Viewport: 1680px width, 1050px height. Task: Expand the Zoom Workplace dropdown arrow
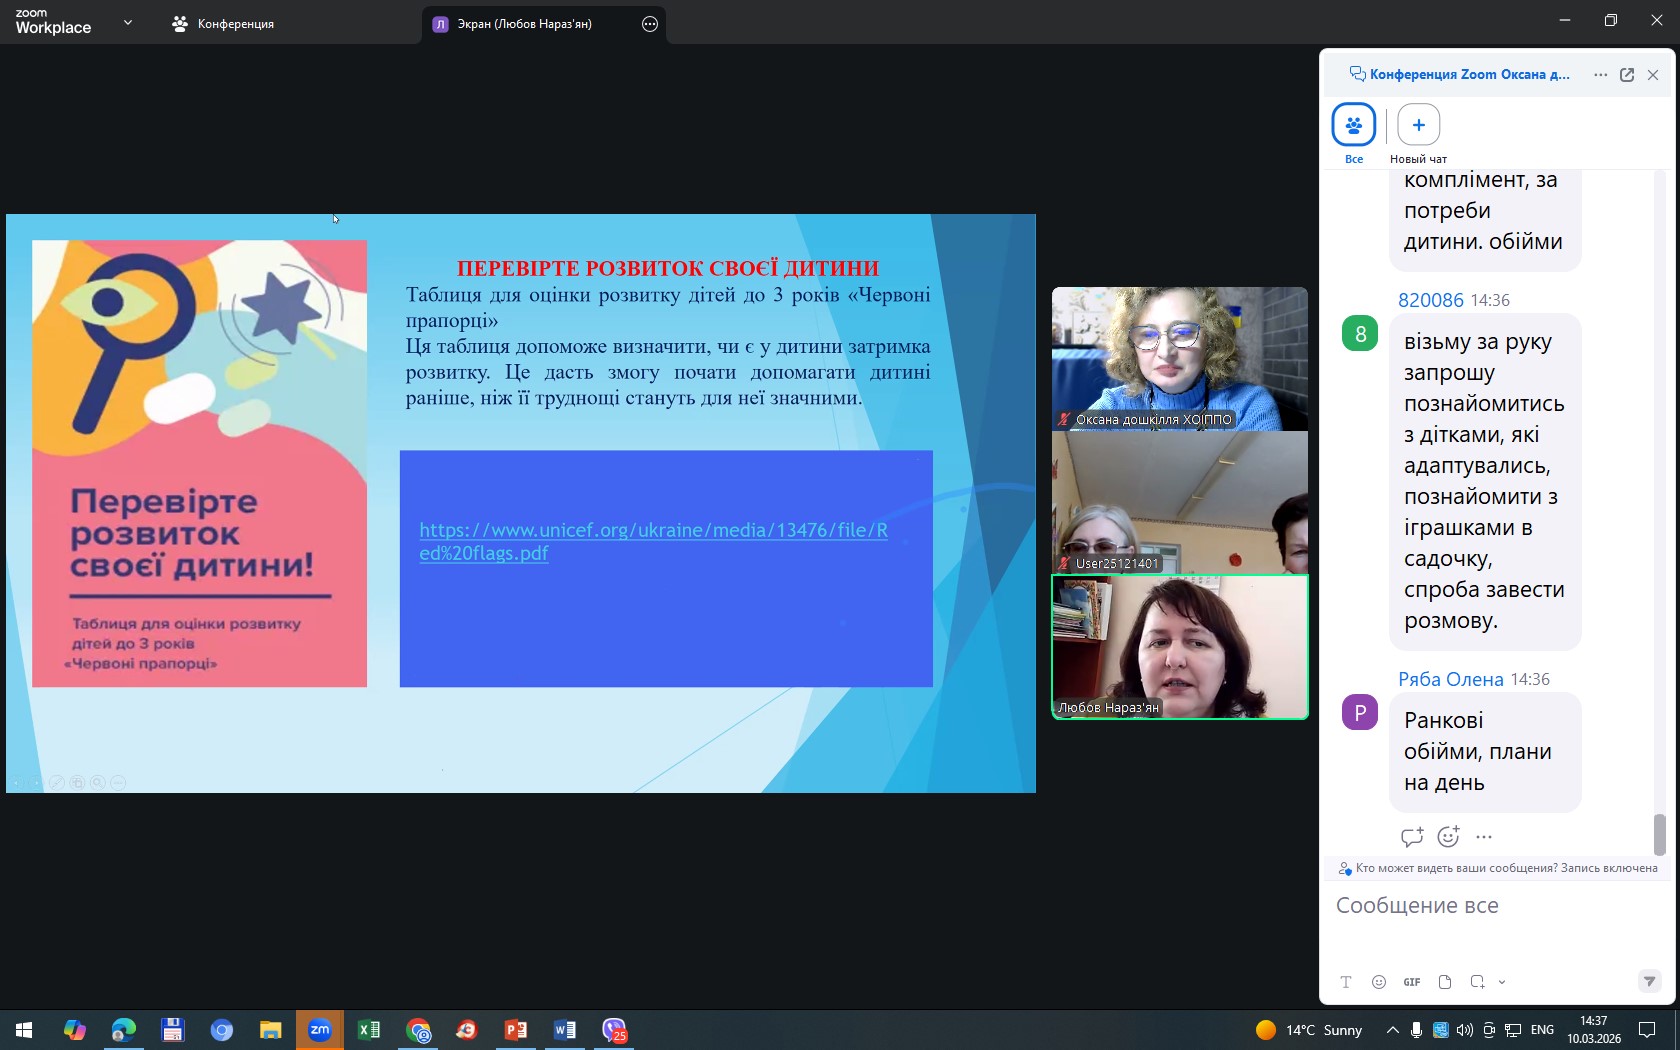[x=128, y=22]
